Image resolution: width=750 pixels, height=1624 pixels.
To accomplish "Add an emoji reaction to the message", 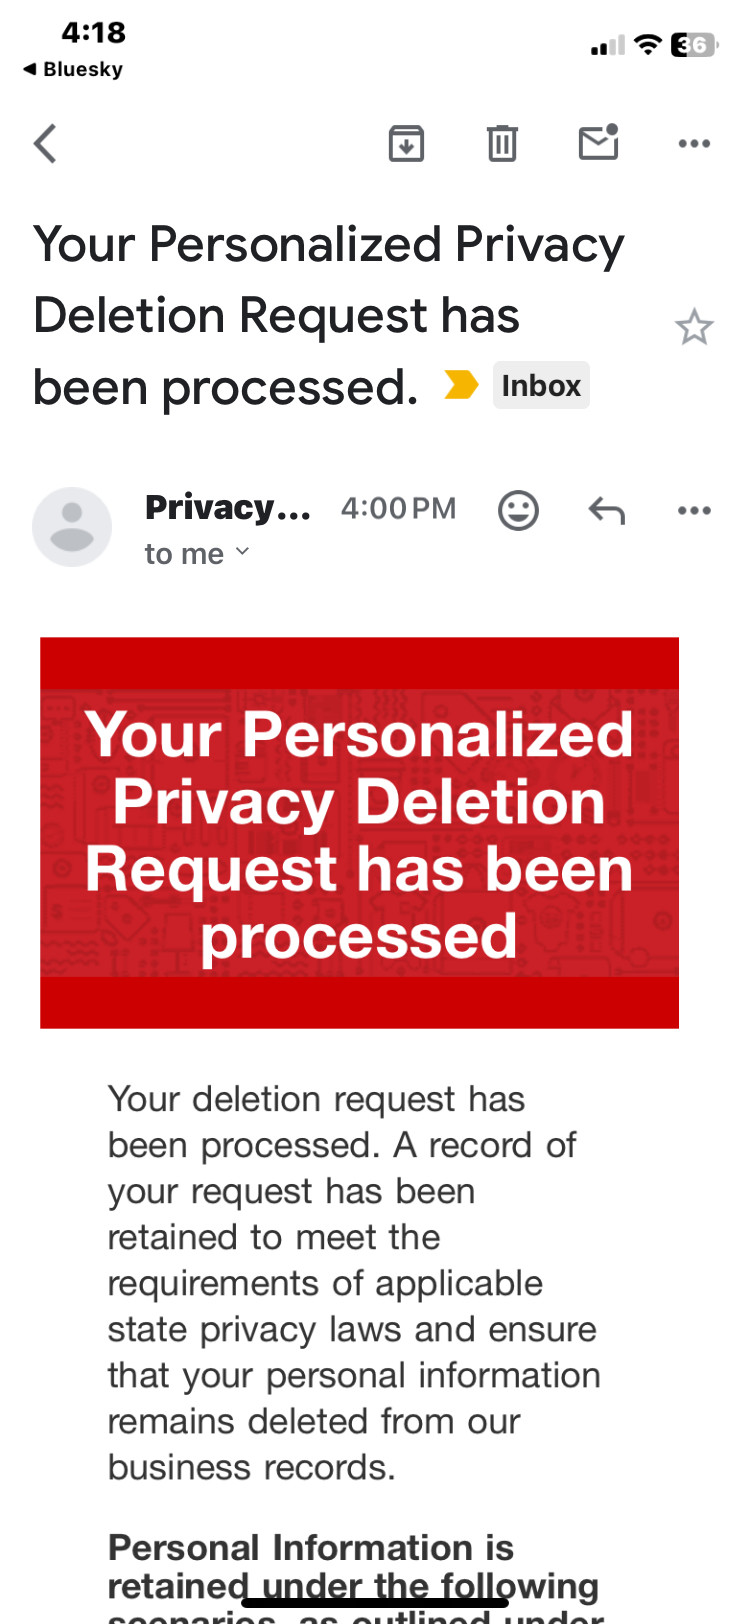I will 518,510.
